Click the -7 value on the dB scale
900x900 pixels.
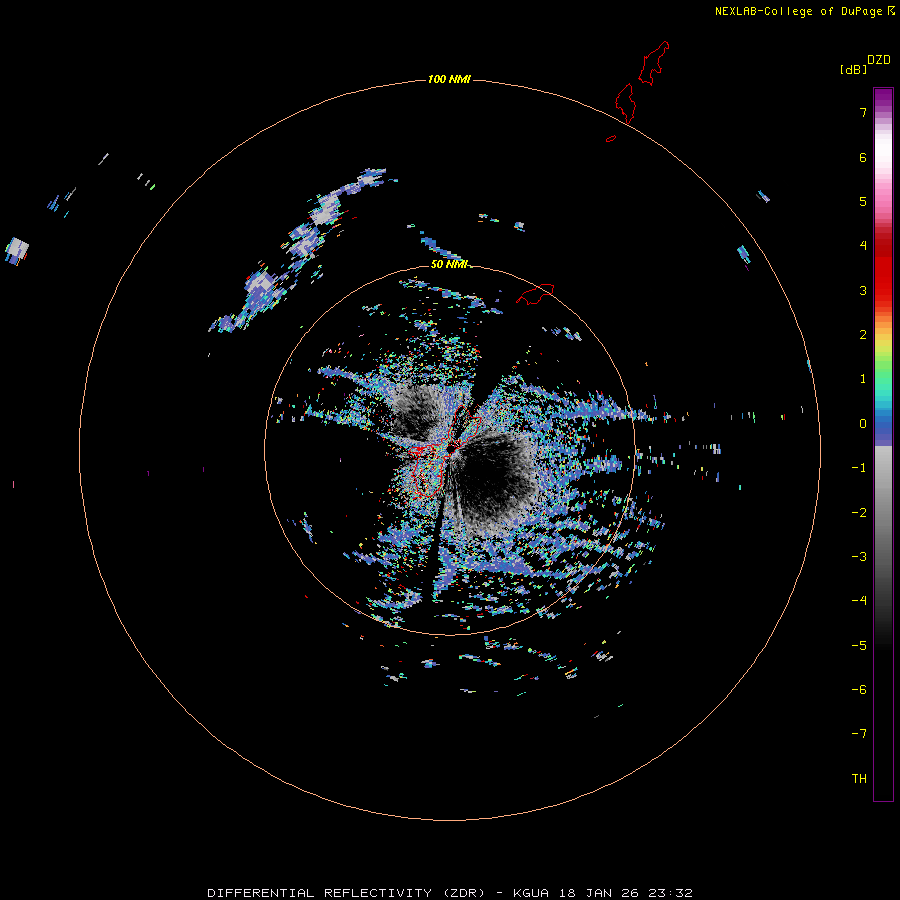(859, 734)
